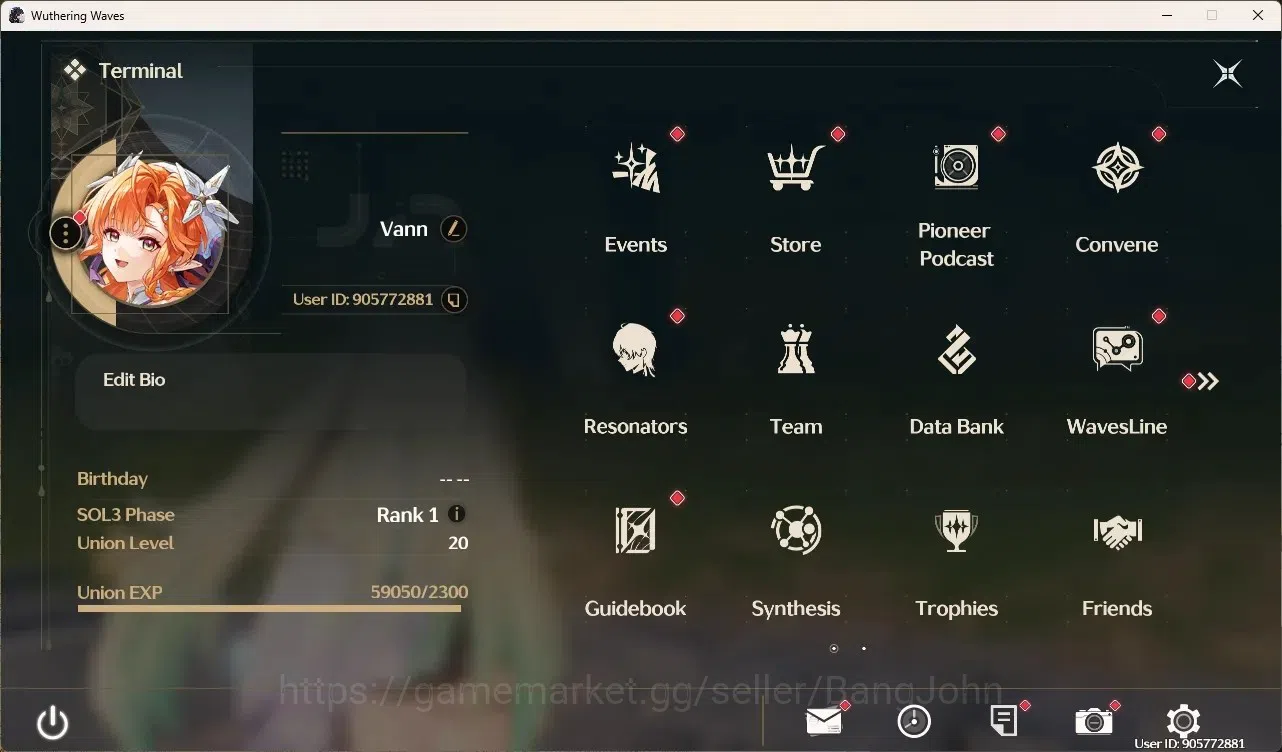
Task: Open the Synthesis icon
Action: coord(796,530)
